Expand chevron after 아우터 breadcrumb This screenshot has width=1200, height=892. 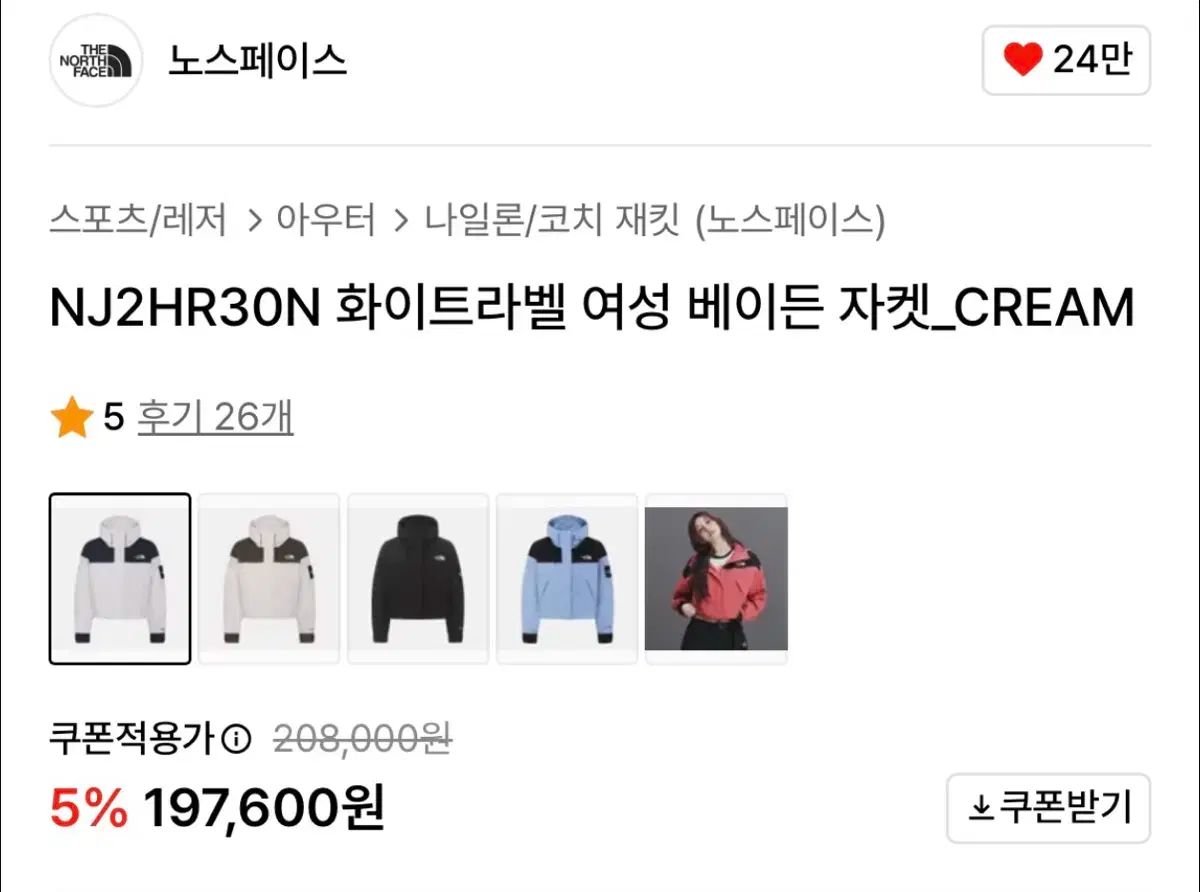[x=401, y=220]
